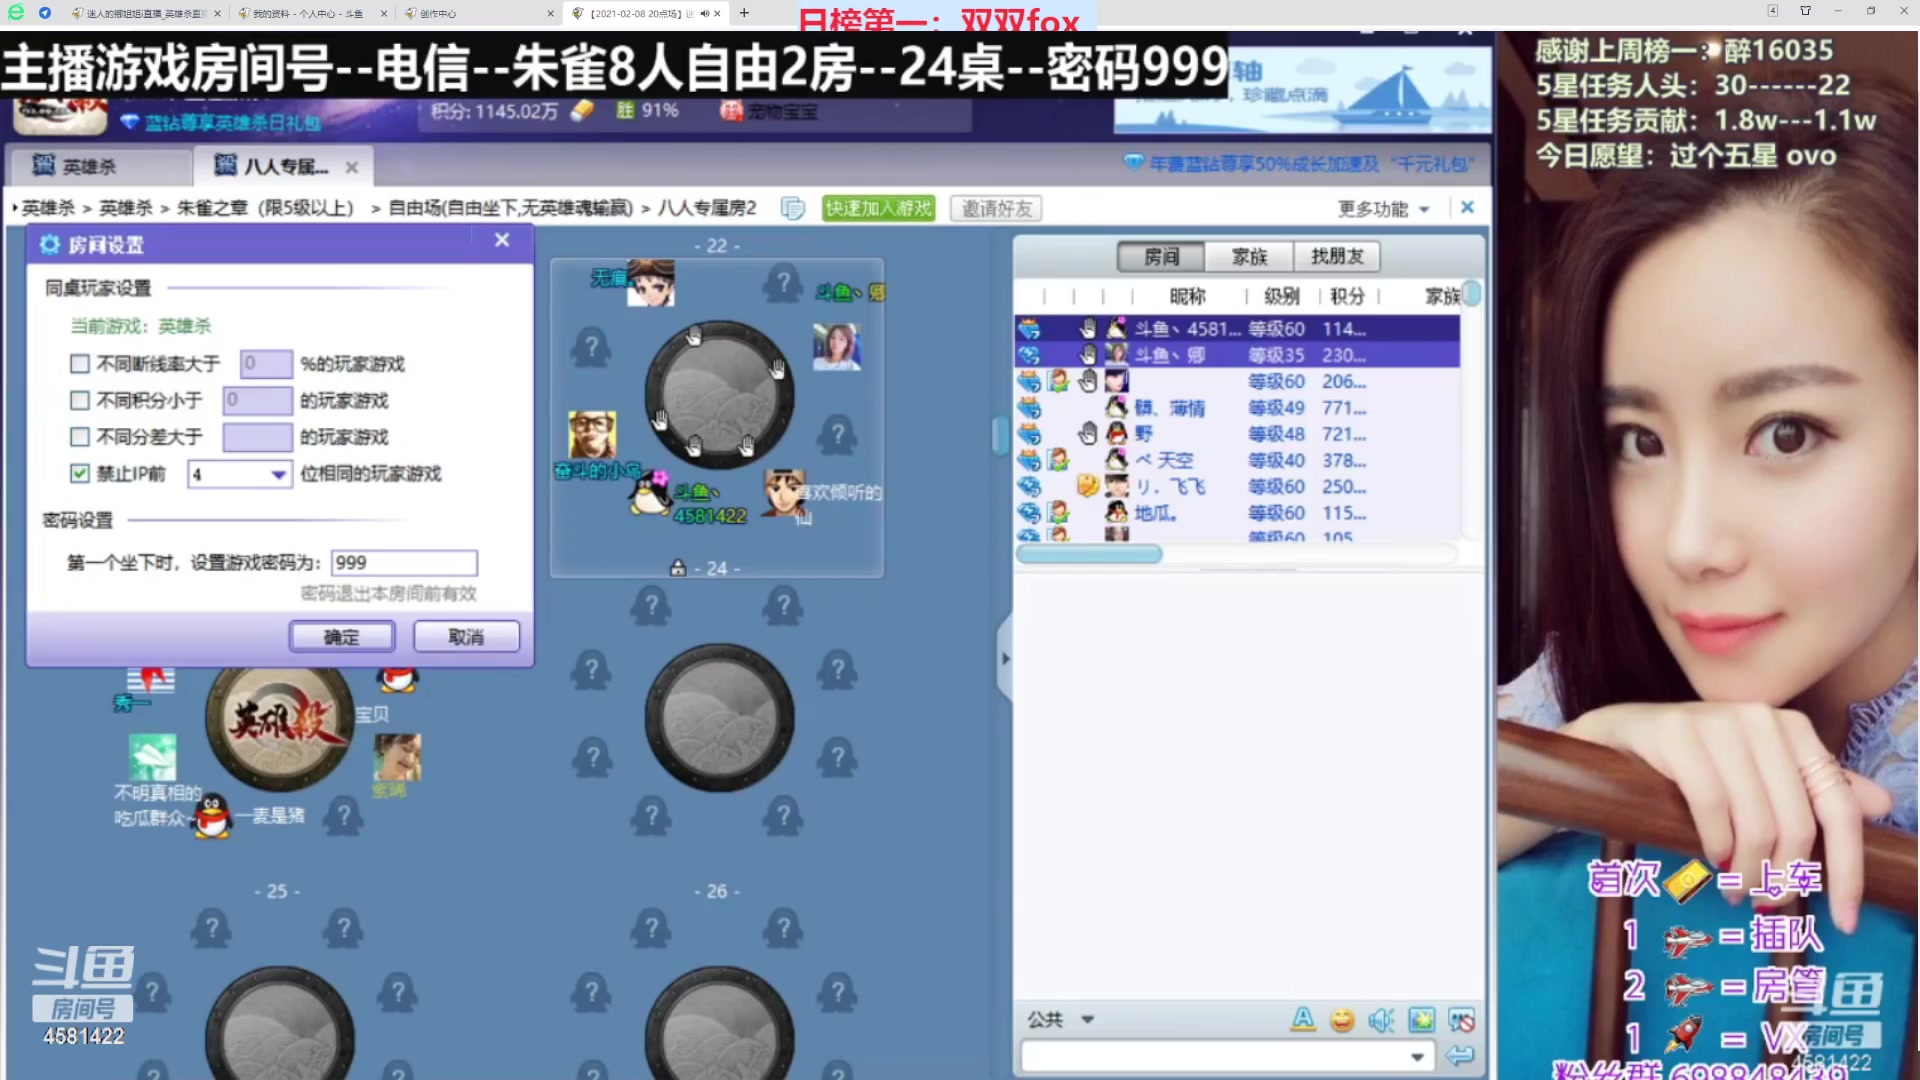Uncheck the 禁止IP前 option
The height and width of the screenshot is (1080, 1920).
point(79,473)
